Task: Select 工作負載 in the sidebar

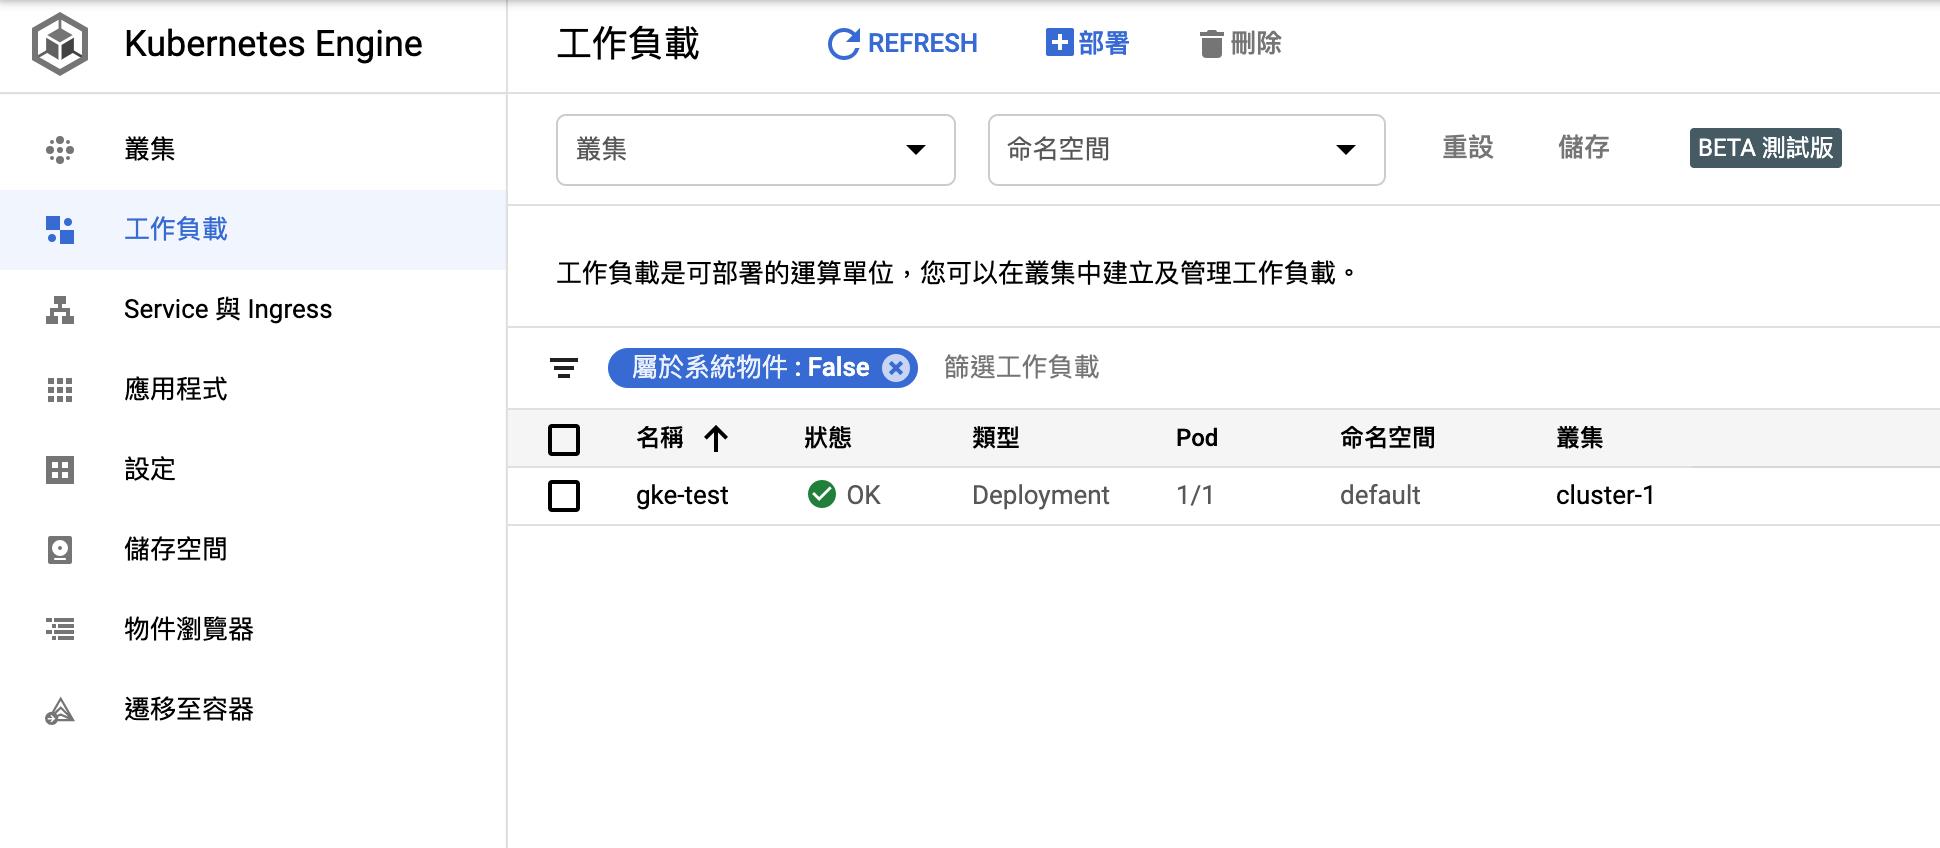Action: 253,230
